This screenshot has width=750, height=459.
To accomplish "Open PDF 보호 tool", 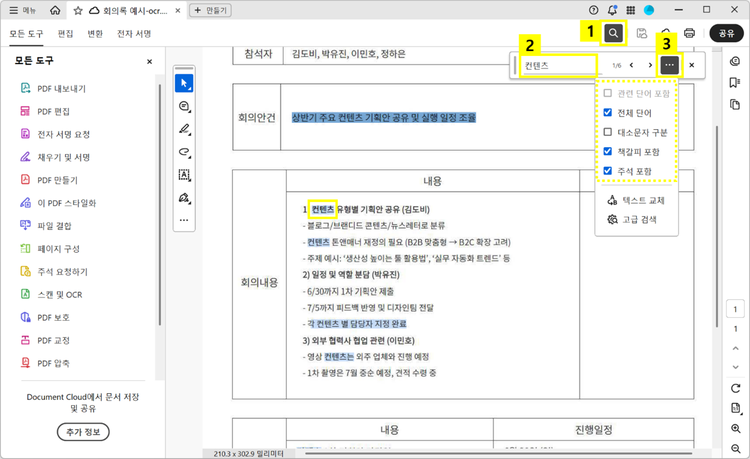I will pos(45,317).
